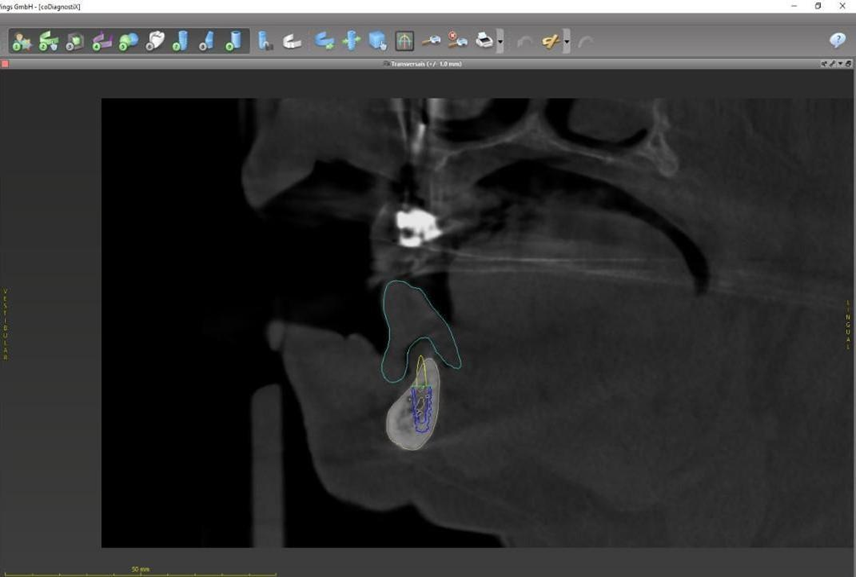Click the white tooth icon in toolbar
The height and width of the screenshot is (577, 856).
[x=155, y=41]
